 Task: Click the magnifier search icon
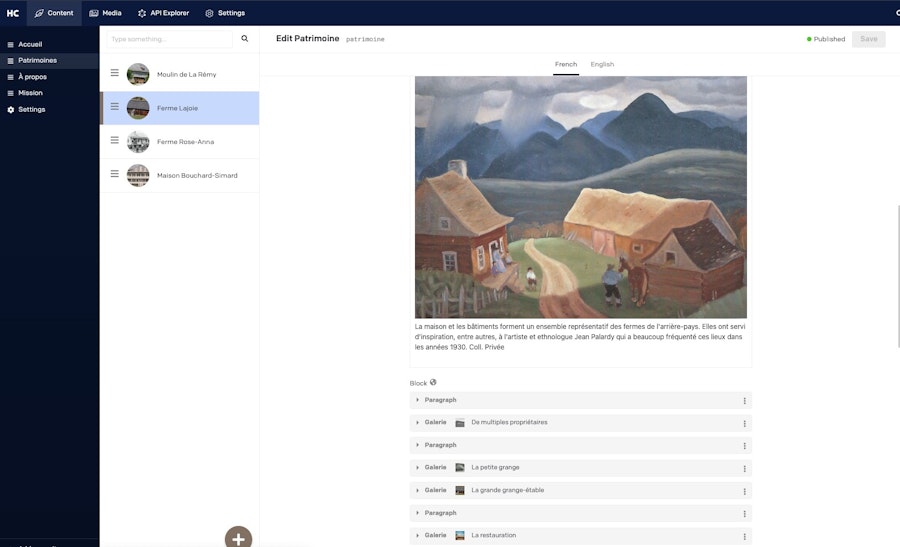pos(245,38)
